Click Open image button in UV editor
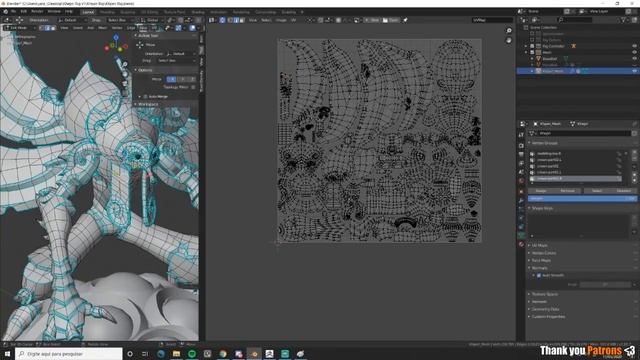Screen dimensions: 640x360 (x=391, y=20)
